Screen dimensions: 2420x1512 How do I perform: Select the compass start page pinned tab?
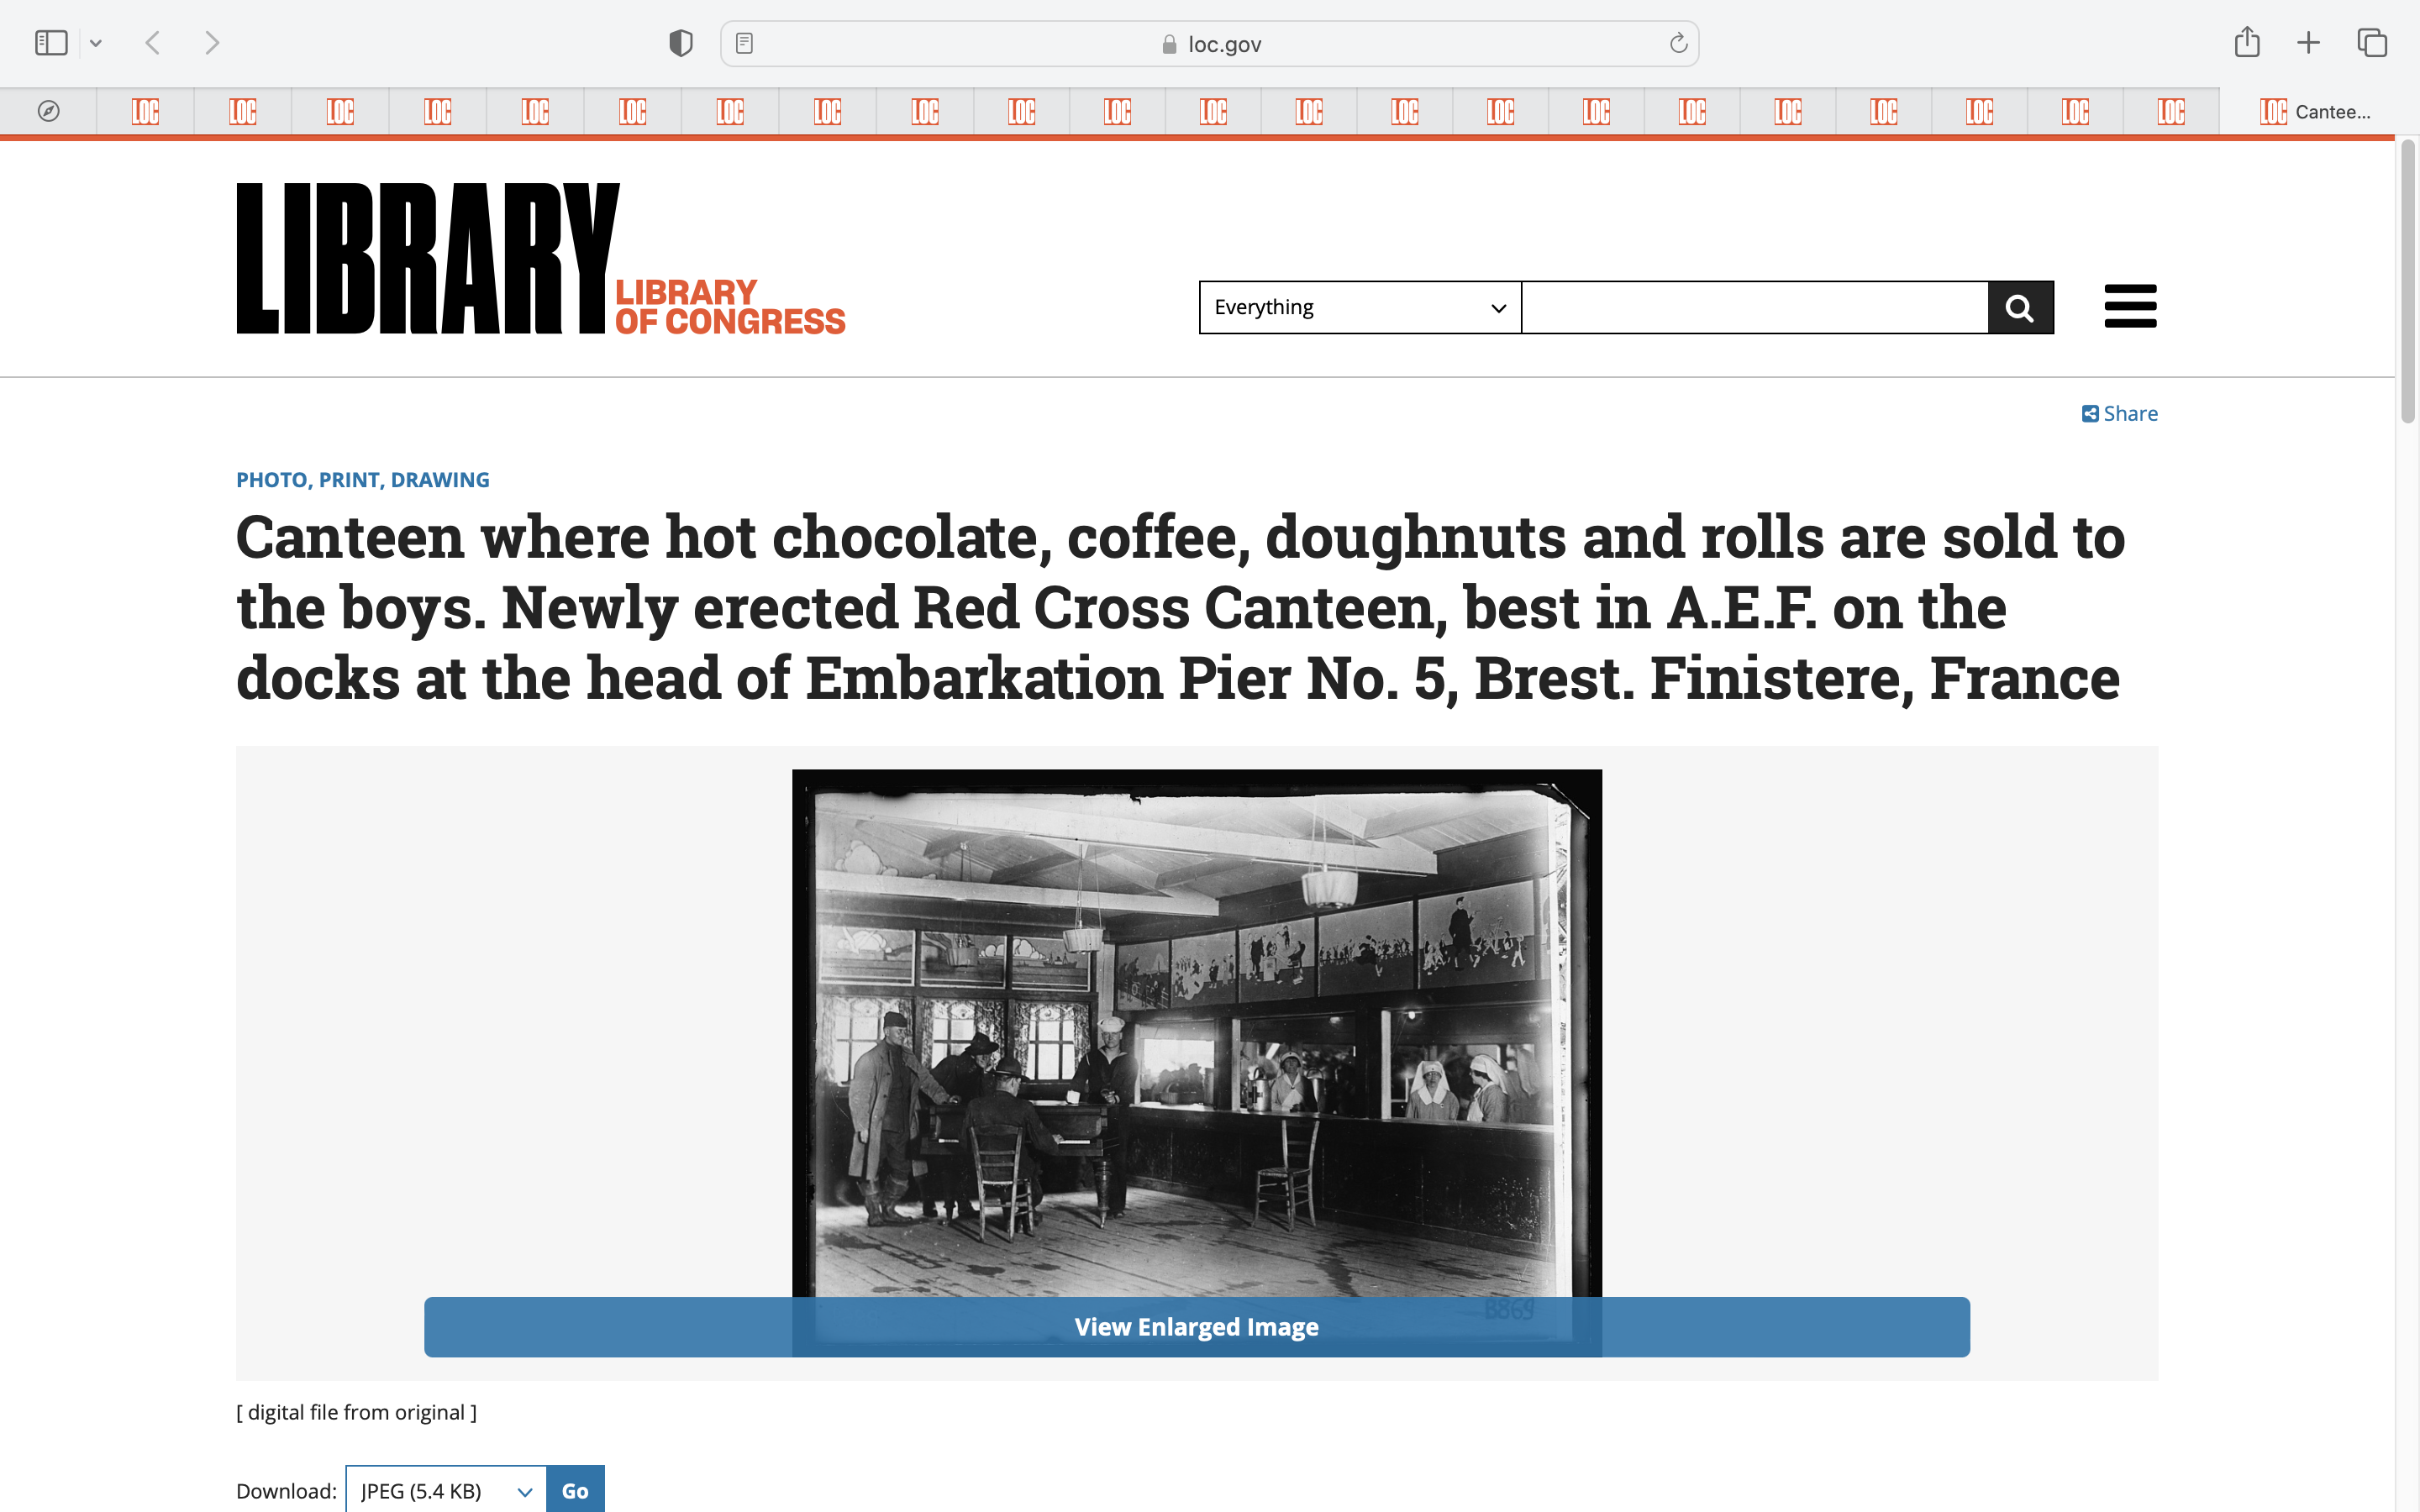(x=48, y=112)
